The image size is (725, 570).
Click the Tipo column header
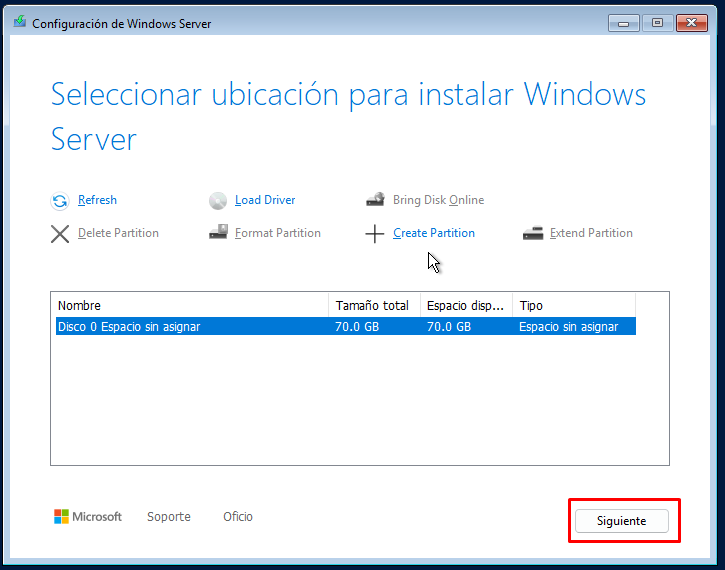point(574,305)
